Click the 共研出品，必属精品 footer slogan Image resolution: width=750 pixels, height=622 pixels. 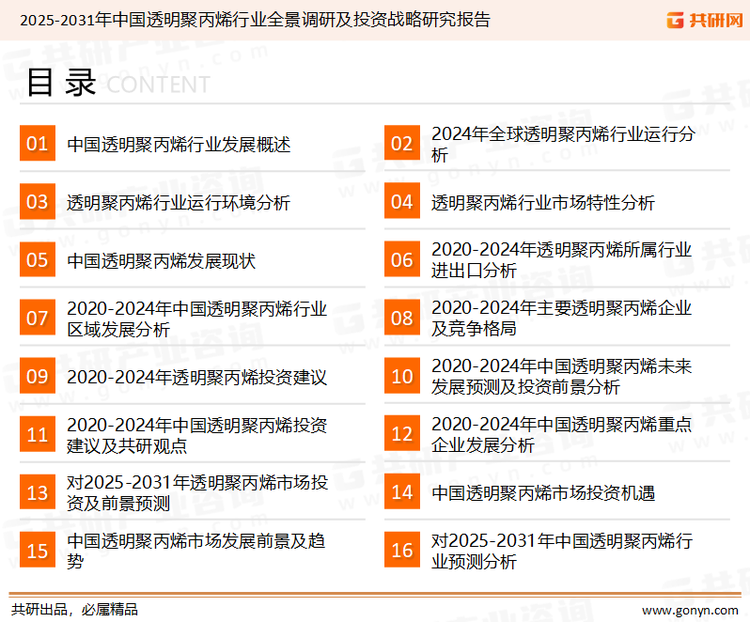pyautogui.click(x=75, y=610)
